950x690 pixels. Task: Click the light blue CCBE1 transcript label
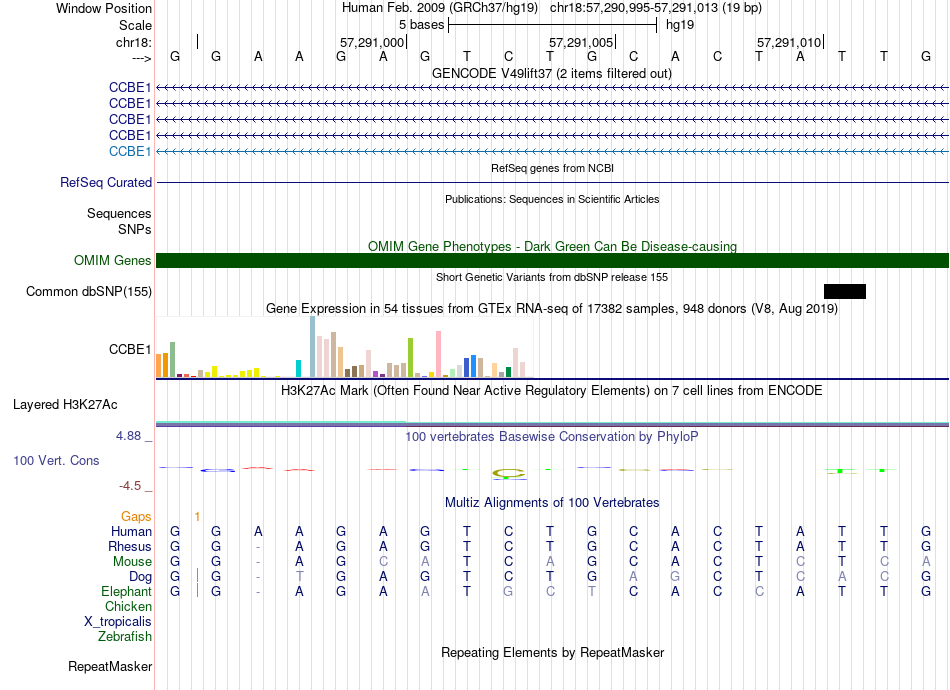[130, 151]
